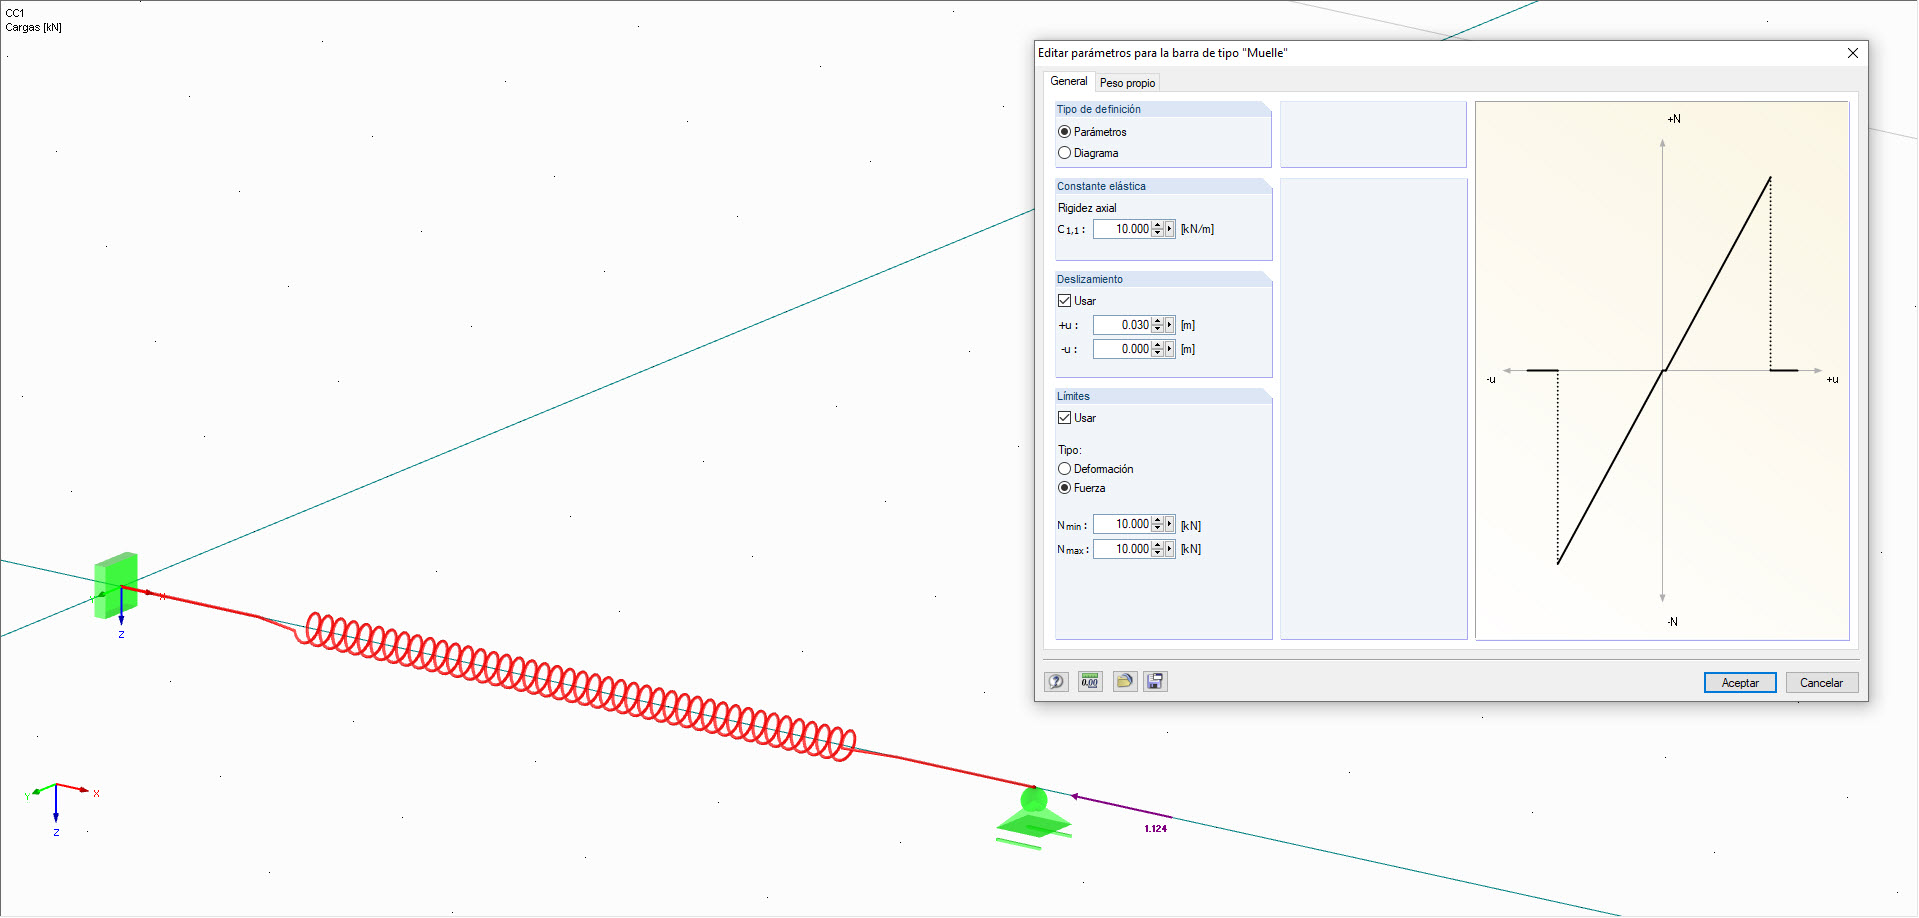Image resolution: width=1919 pixels, height=918 pixels.
Task: Open the side arrow next to the C1,1 field
Action: click(x=1169, y=228)
